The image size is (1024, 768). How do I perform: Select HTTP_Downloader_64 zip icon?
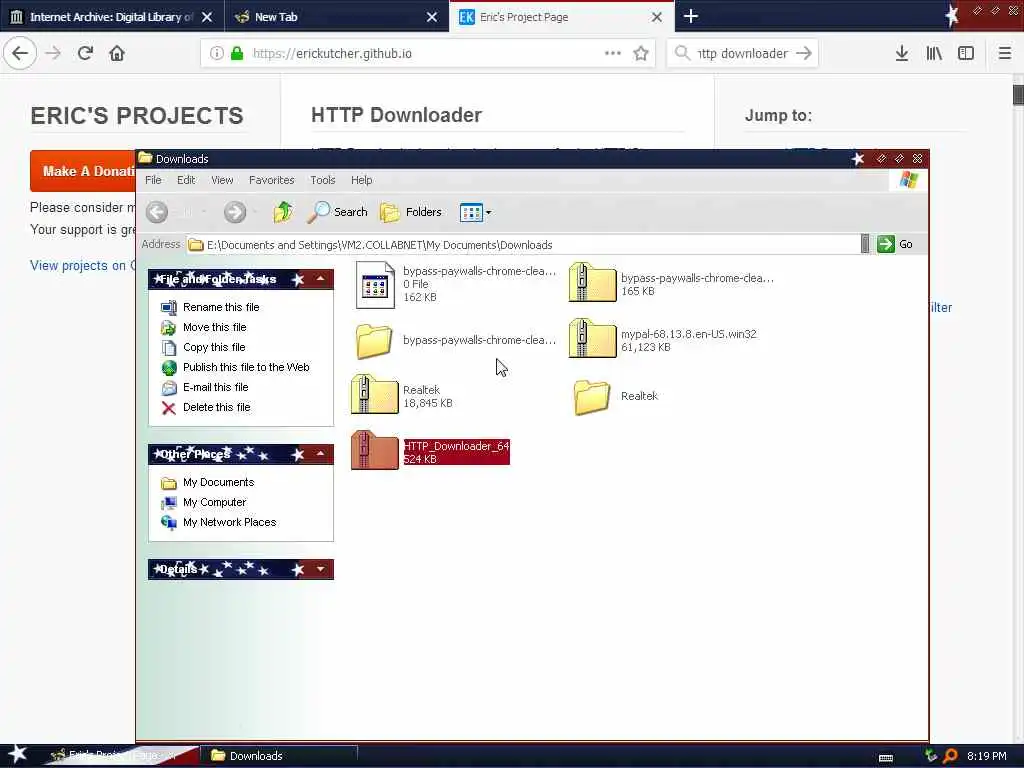pos(374,451)
